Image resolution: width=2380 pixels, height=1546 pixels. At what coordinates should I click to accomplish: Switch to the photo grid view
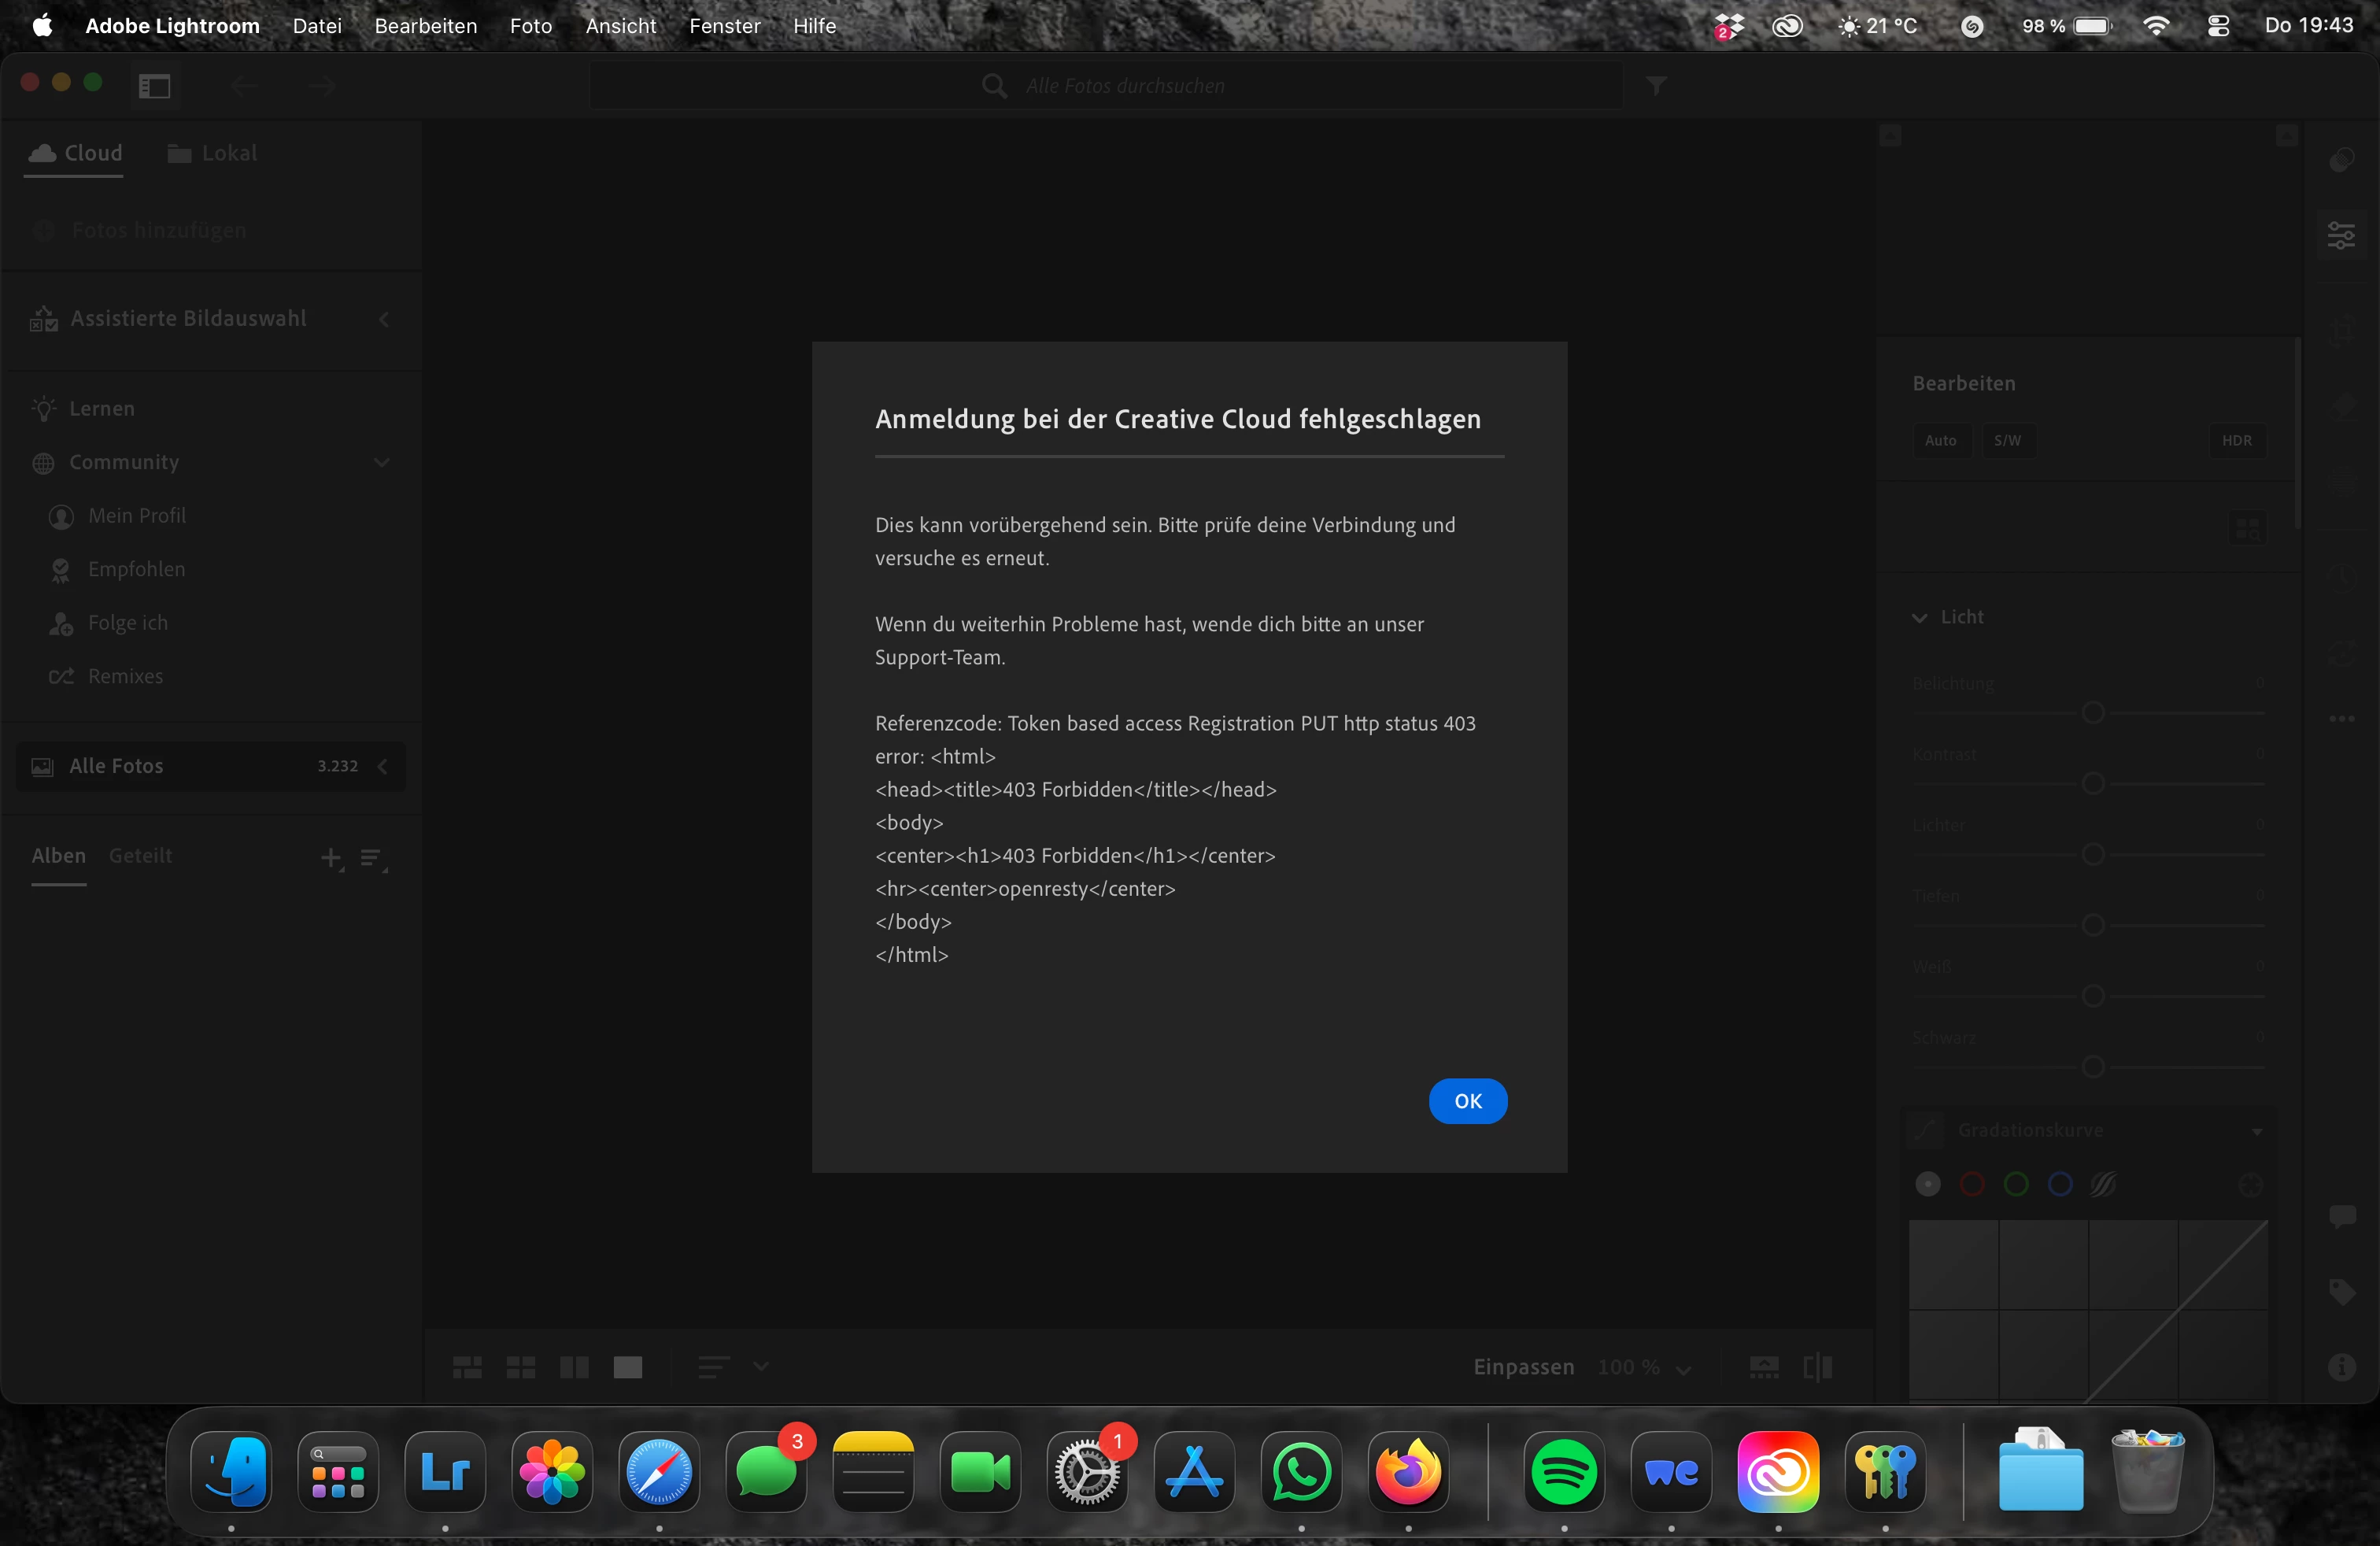pyautogui.click(x=467, y=1367)
